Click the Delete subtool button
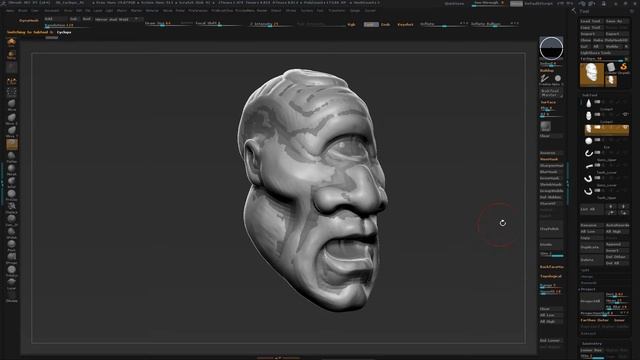The image size is (640, 360). pyautogui.click(x=591, y=260)
